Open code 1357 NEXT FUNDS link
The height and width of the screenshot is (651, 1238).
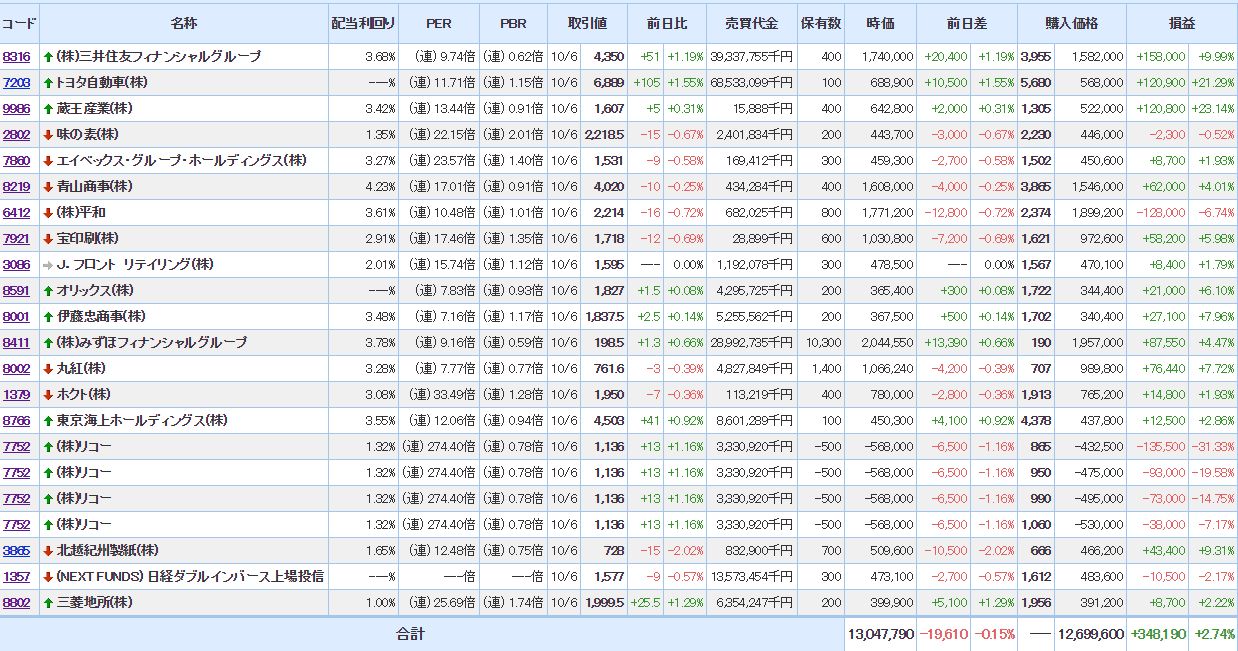[x=16, y=576]
